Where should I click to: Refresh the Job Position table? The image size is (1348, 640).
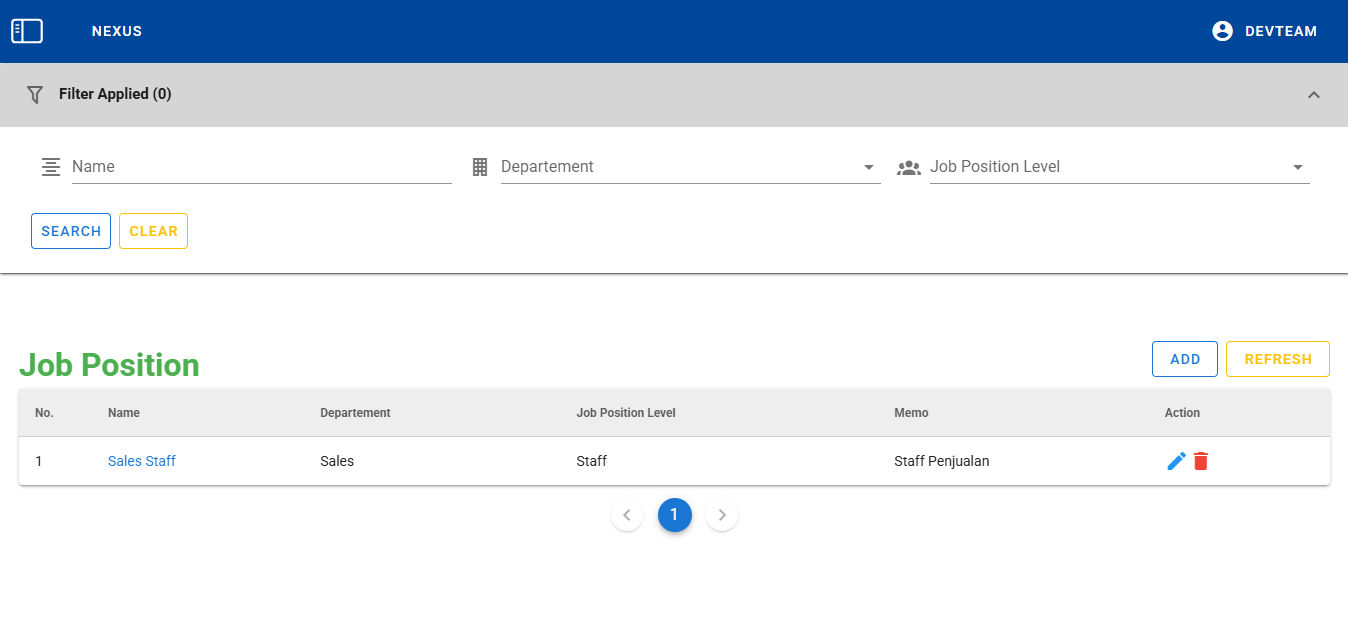click(1277, 359)
